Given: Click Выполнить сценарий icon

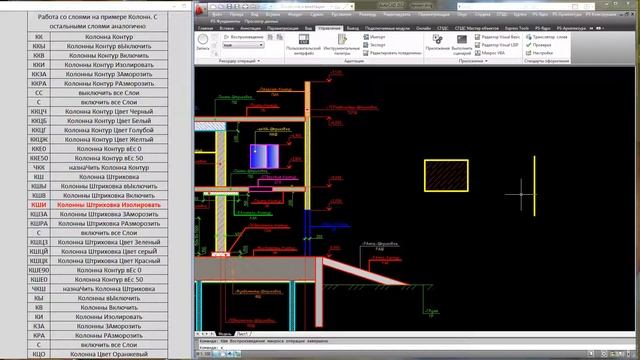Looking at the screenshot, I should click(462, 44).
